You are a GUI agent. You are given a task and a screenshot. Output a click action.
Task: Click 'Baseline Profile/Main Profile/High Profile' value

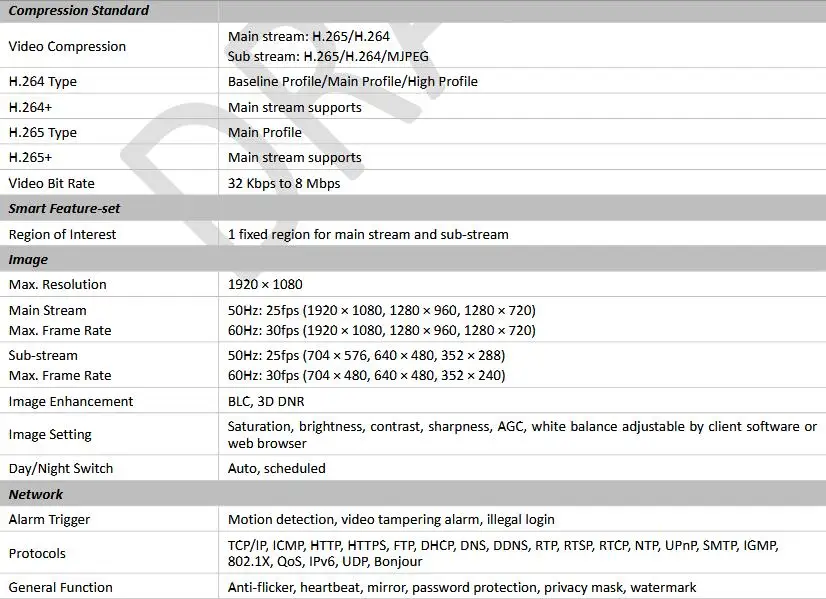click(x=353, y=82)
